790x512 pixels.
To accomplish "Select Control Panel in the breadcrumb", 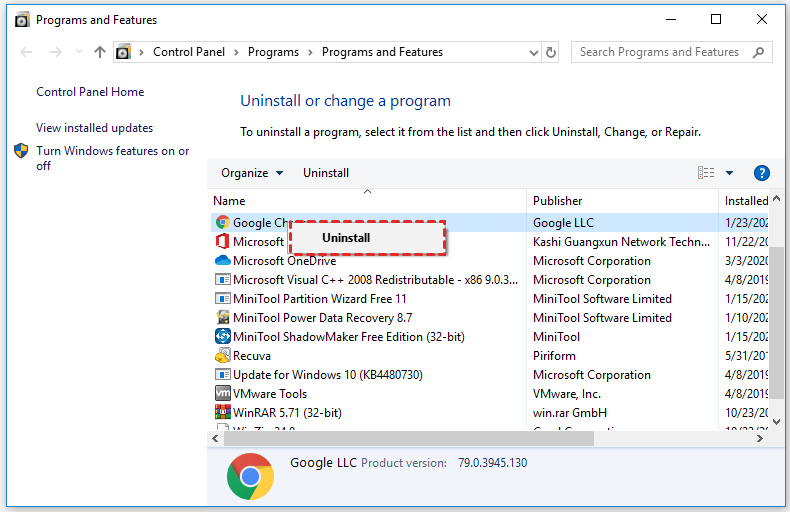I will [x=189, y=52].
